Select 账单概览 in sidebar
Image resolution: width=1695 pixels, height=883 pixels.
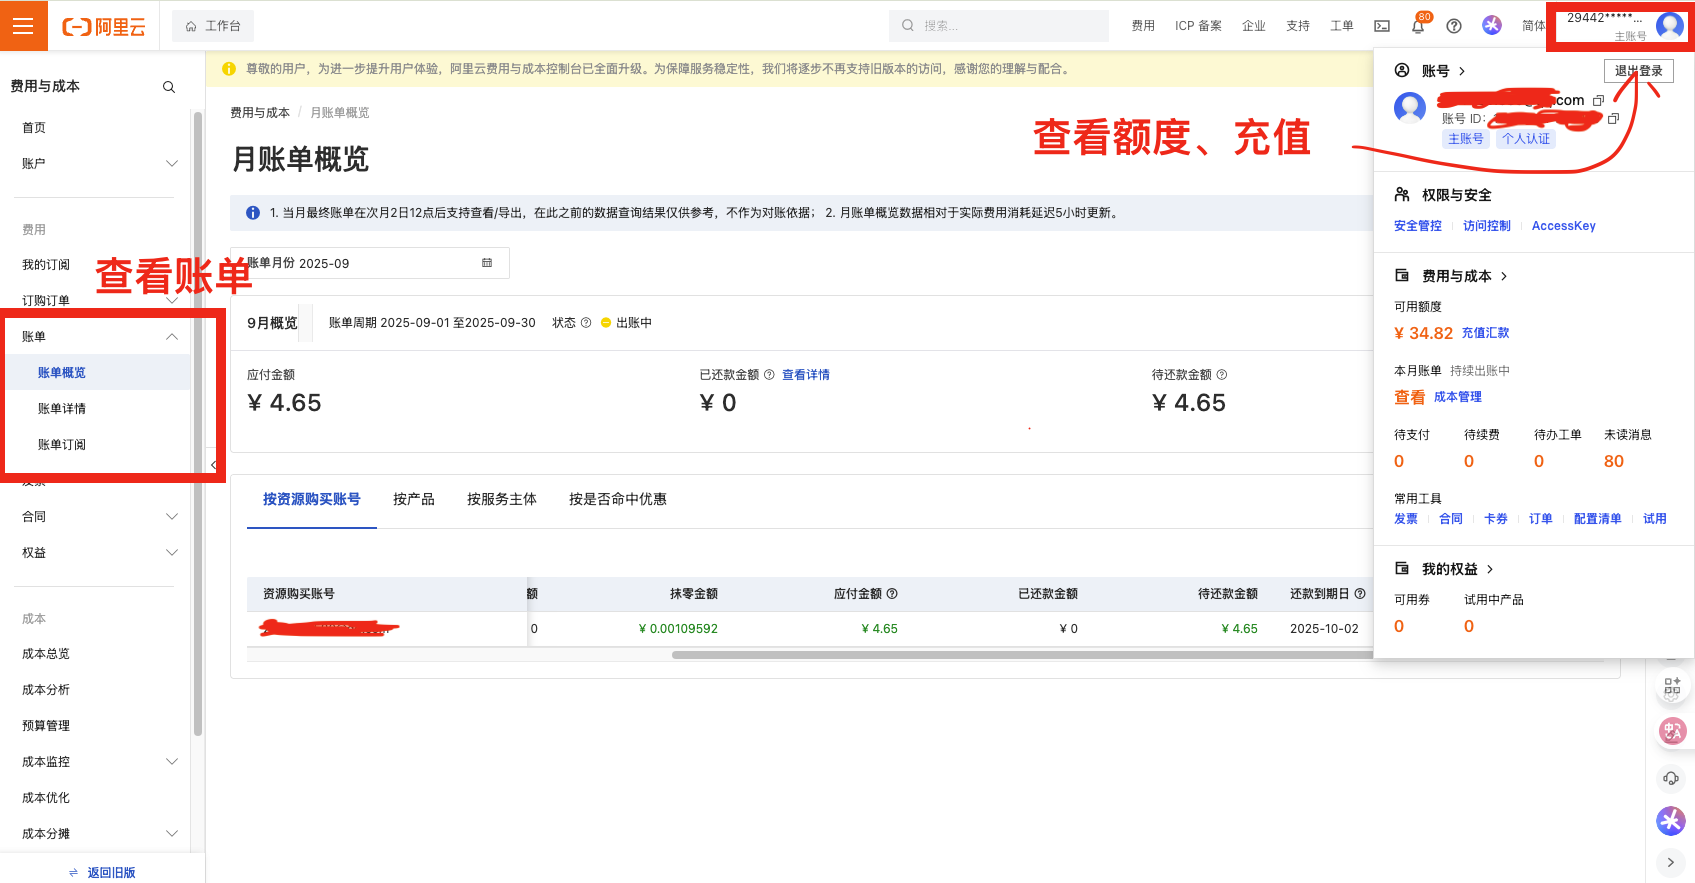62,373
